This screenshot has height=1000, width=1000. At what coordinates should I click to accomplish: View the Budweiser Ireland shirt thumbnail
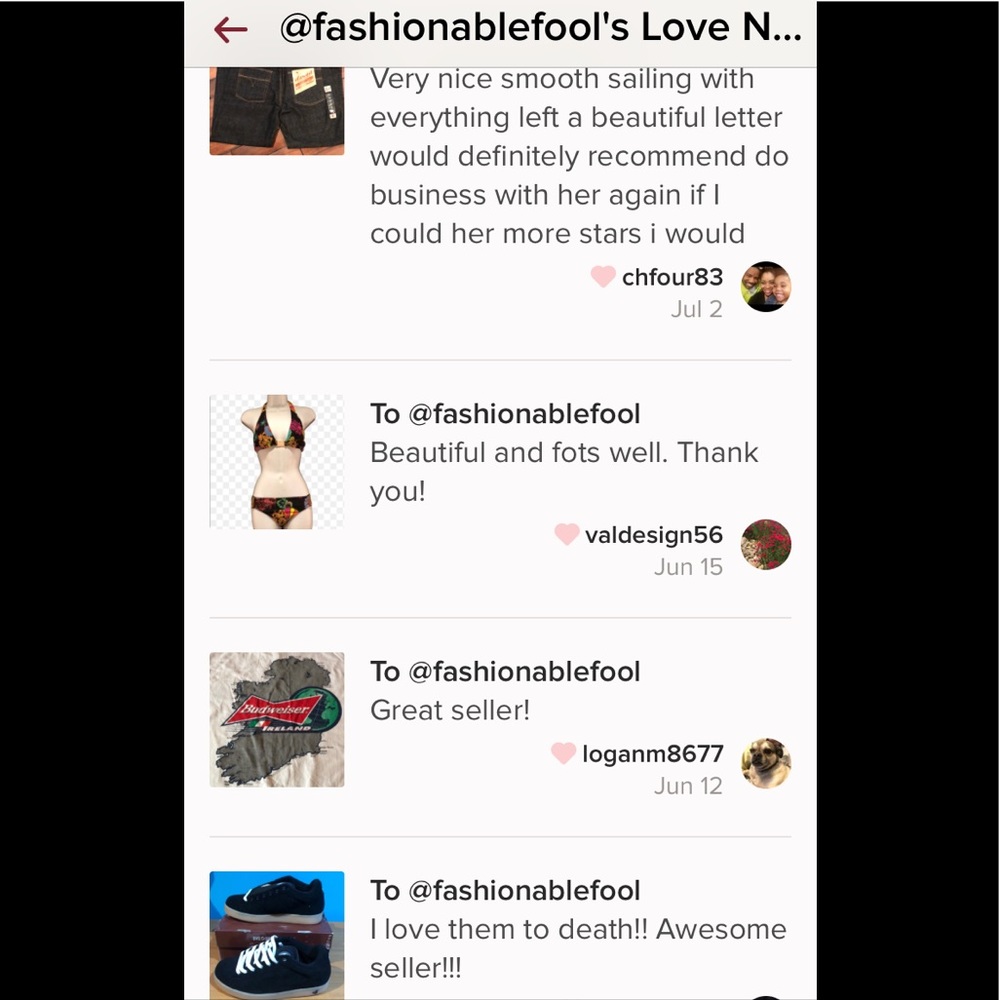click(277, 719)
